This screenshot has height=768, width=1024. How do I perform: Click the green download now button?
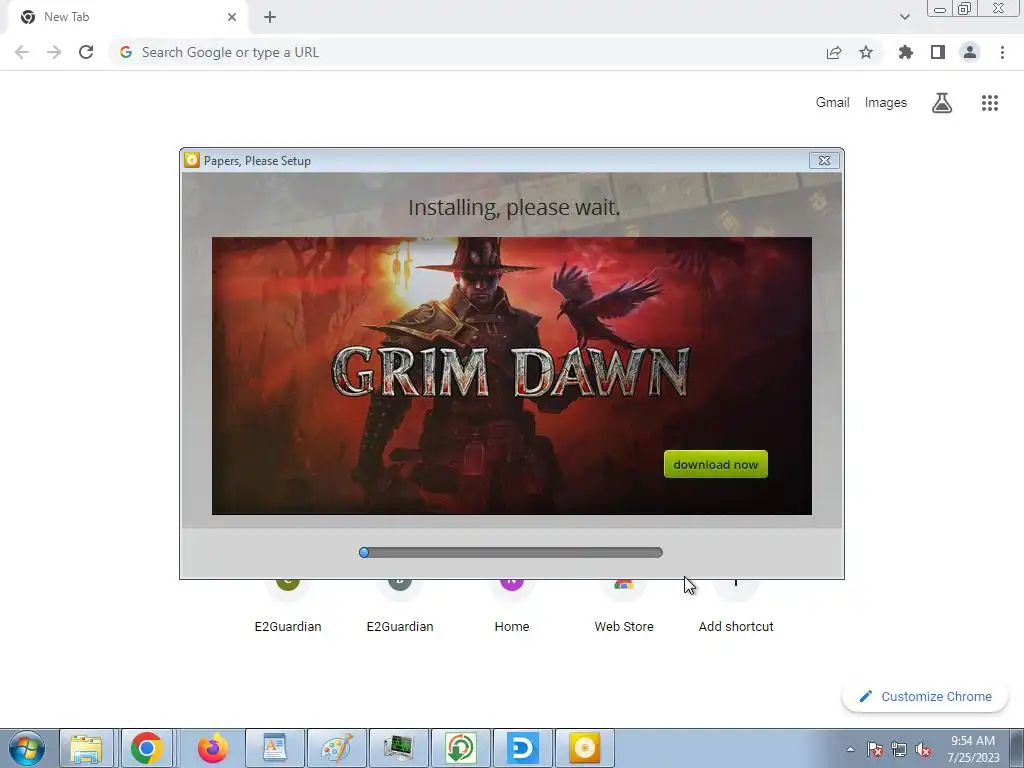coord(716,464)
